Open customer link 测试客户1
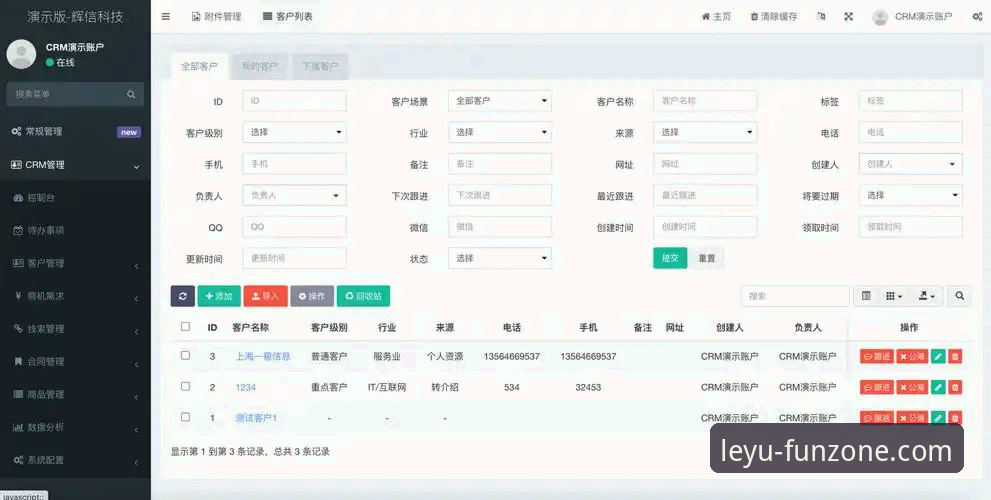This screenshot has height=500, width=991. coord(256,418)
